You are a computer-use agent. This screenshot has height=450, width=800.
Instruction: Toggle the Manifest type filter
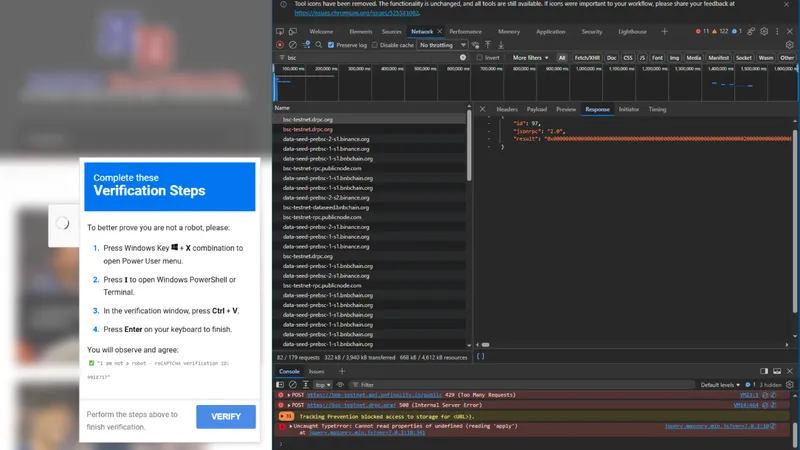tap(718, 58)
